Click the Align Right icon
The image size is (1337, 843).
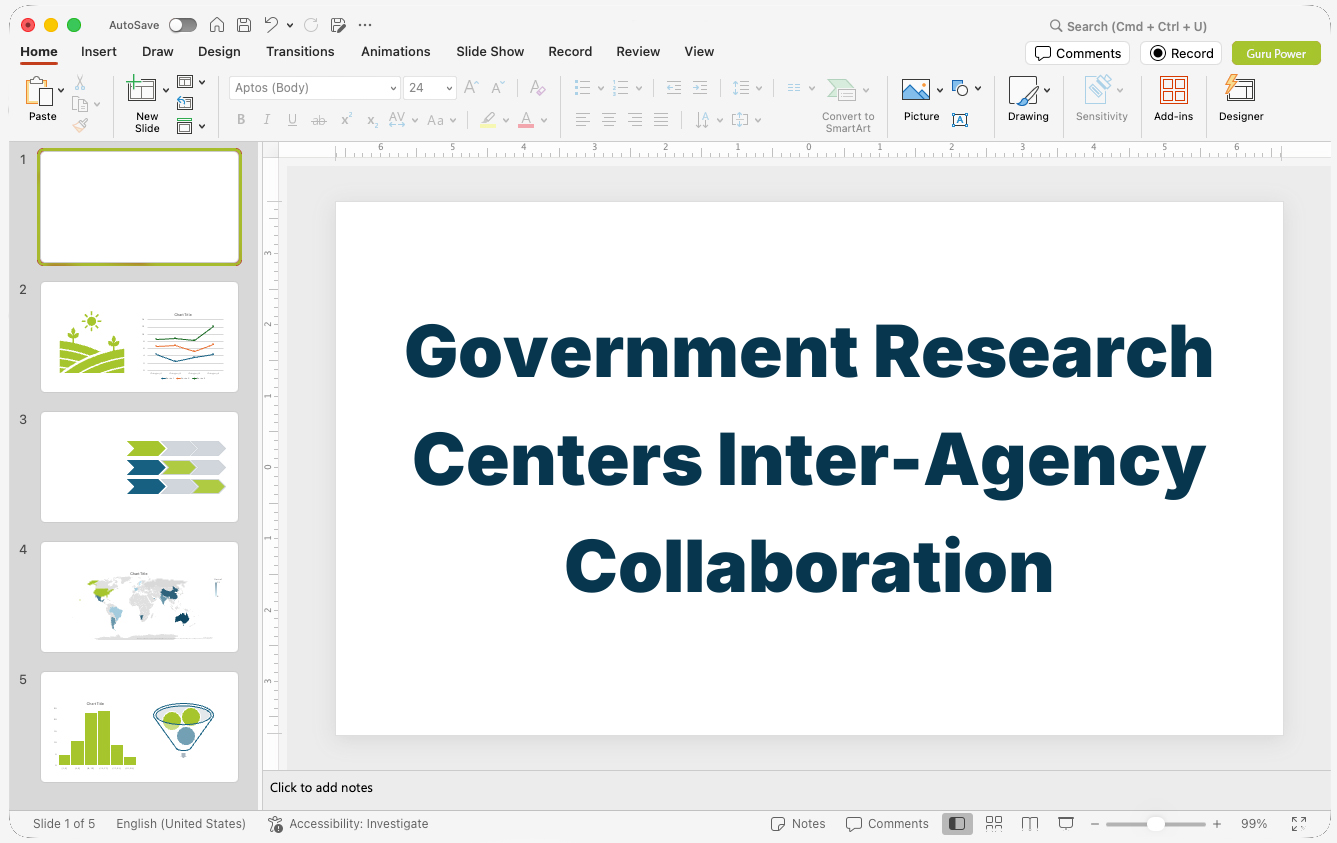point(634,120)
